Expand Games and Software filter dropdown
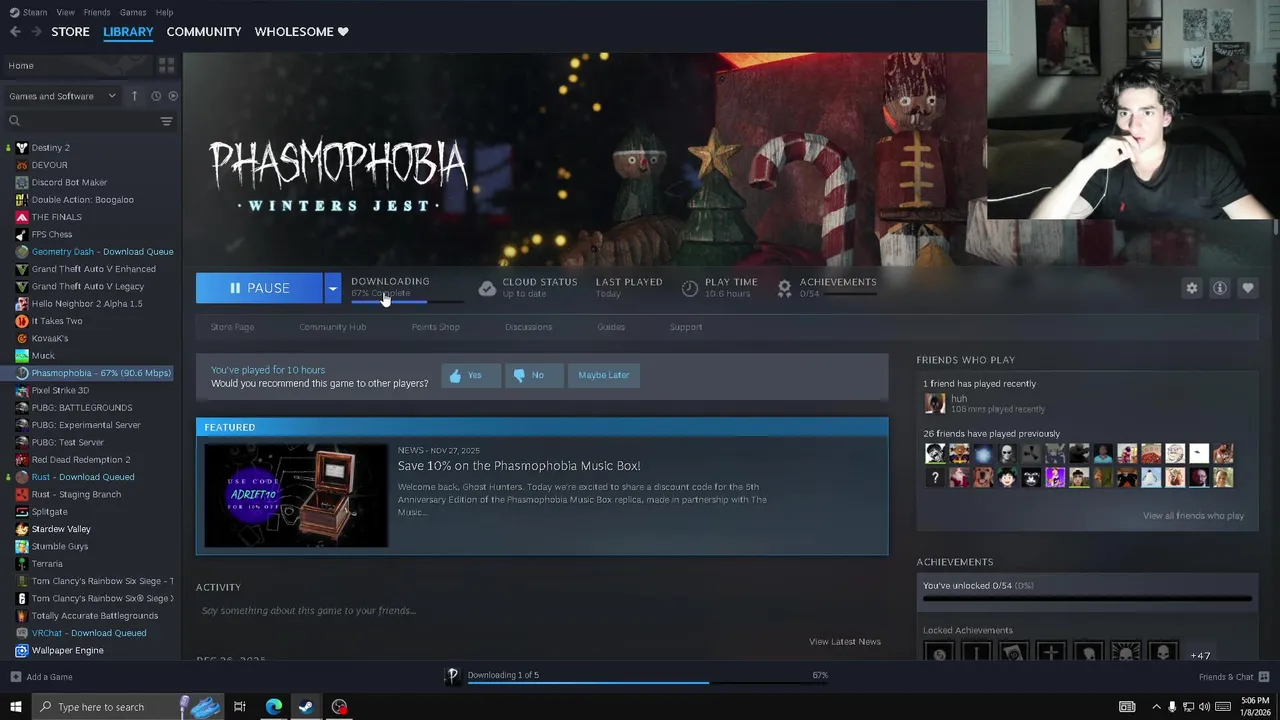 (62, 96)
